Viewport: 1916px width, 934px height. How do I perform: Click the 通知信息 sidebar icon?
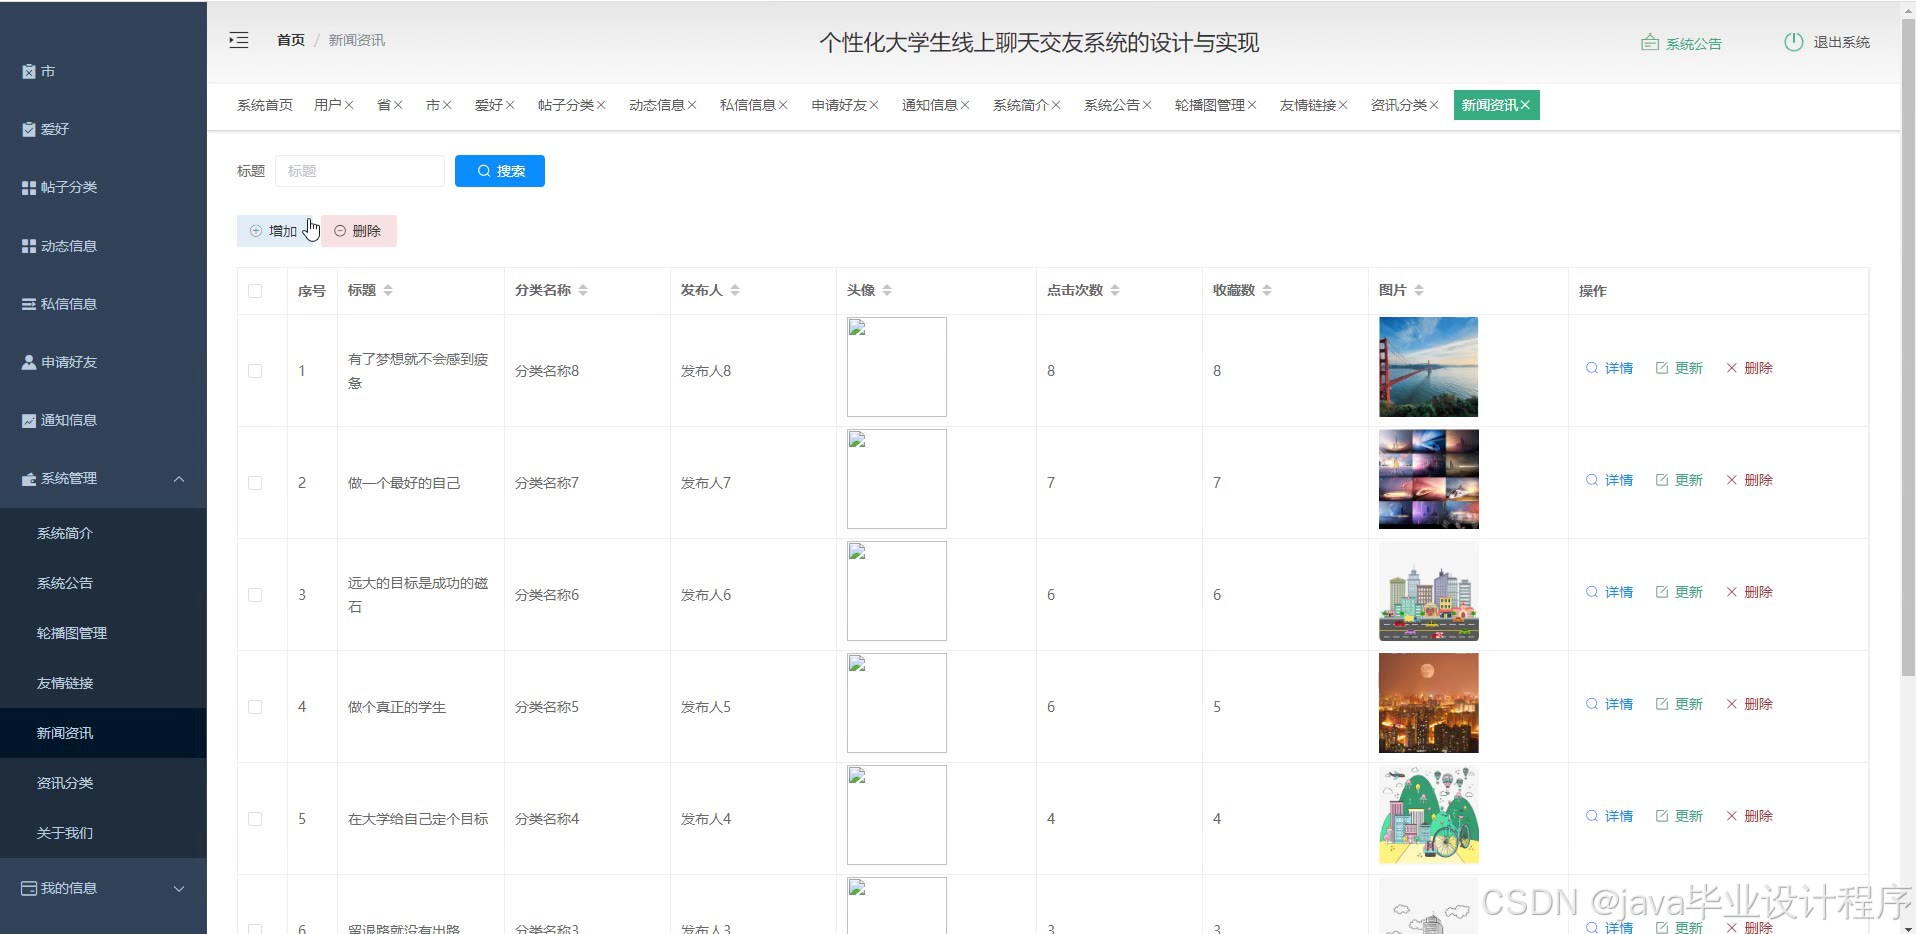29,420
